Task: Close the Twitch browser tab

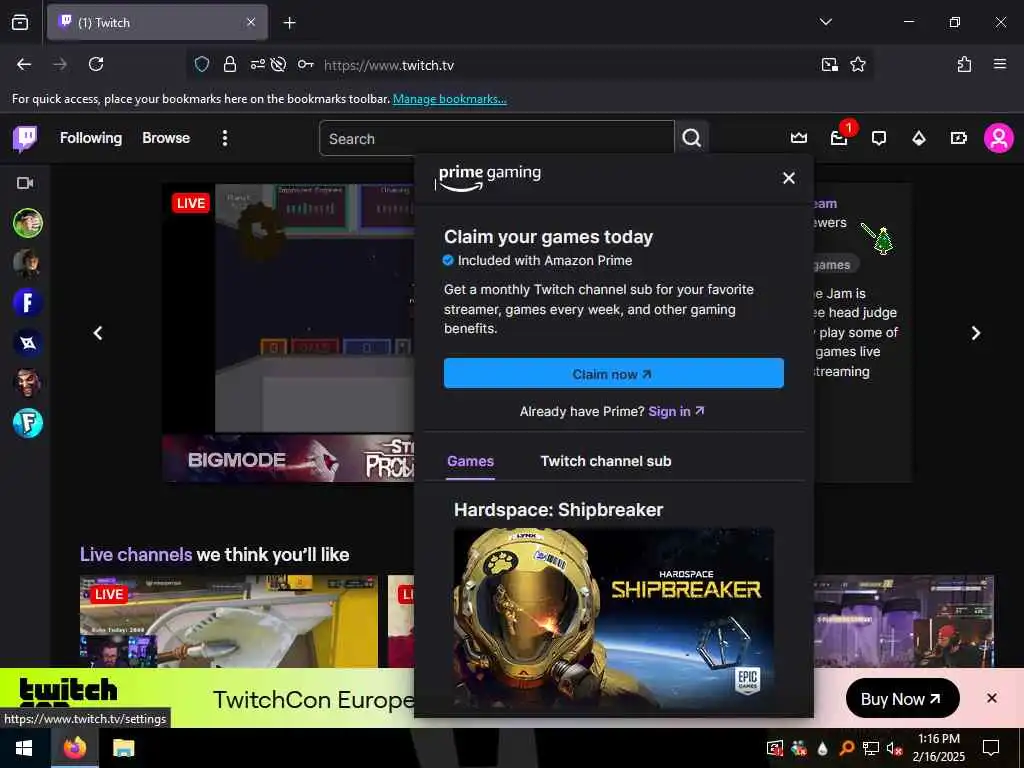Action: [251, 22]
